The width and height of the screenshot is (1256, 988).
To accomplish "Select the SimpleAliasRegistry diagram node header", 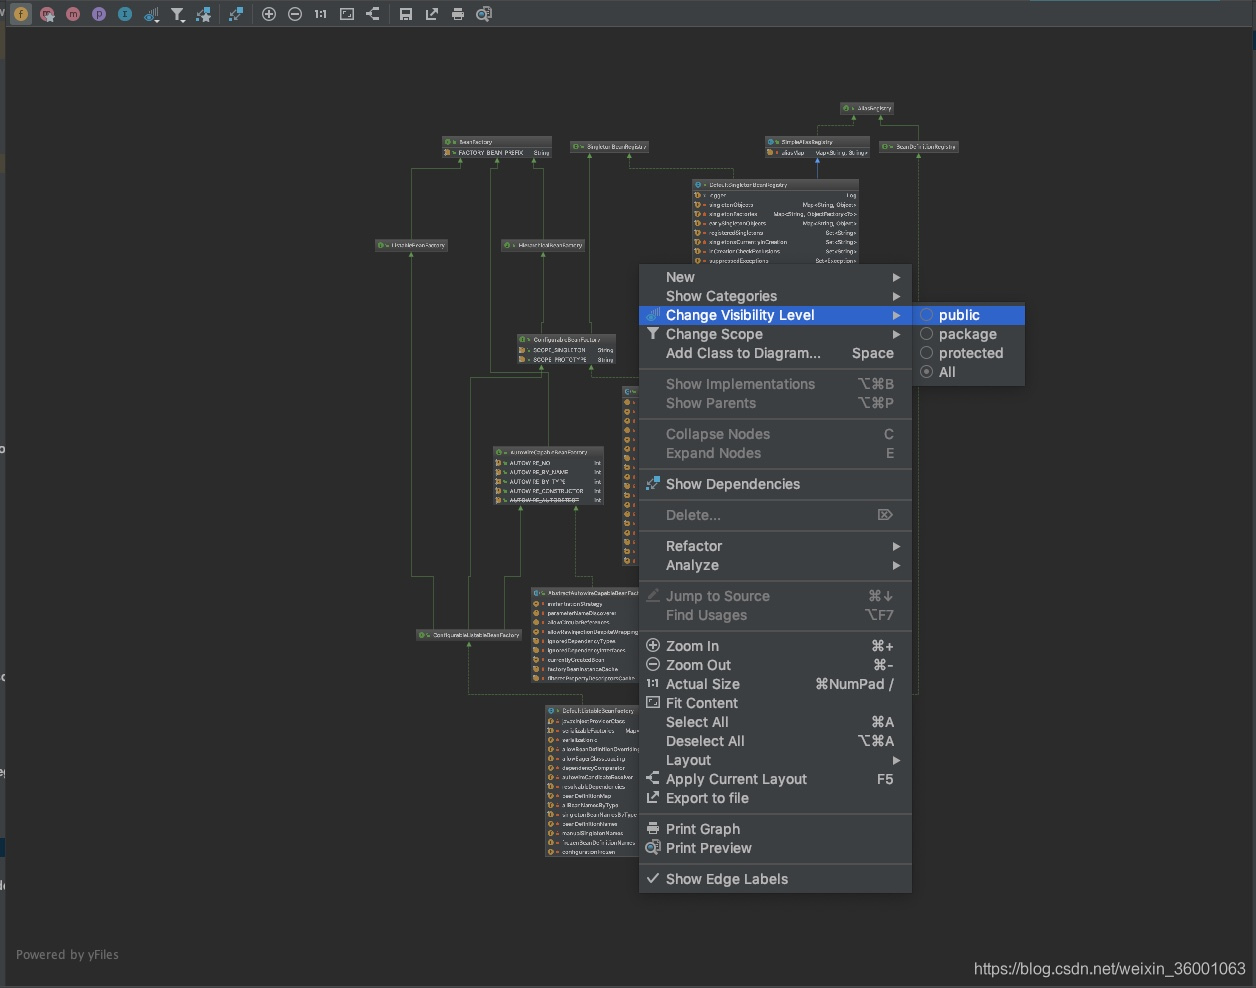I will (817, 142).
